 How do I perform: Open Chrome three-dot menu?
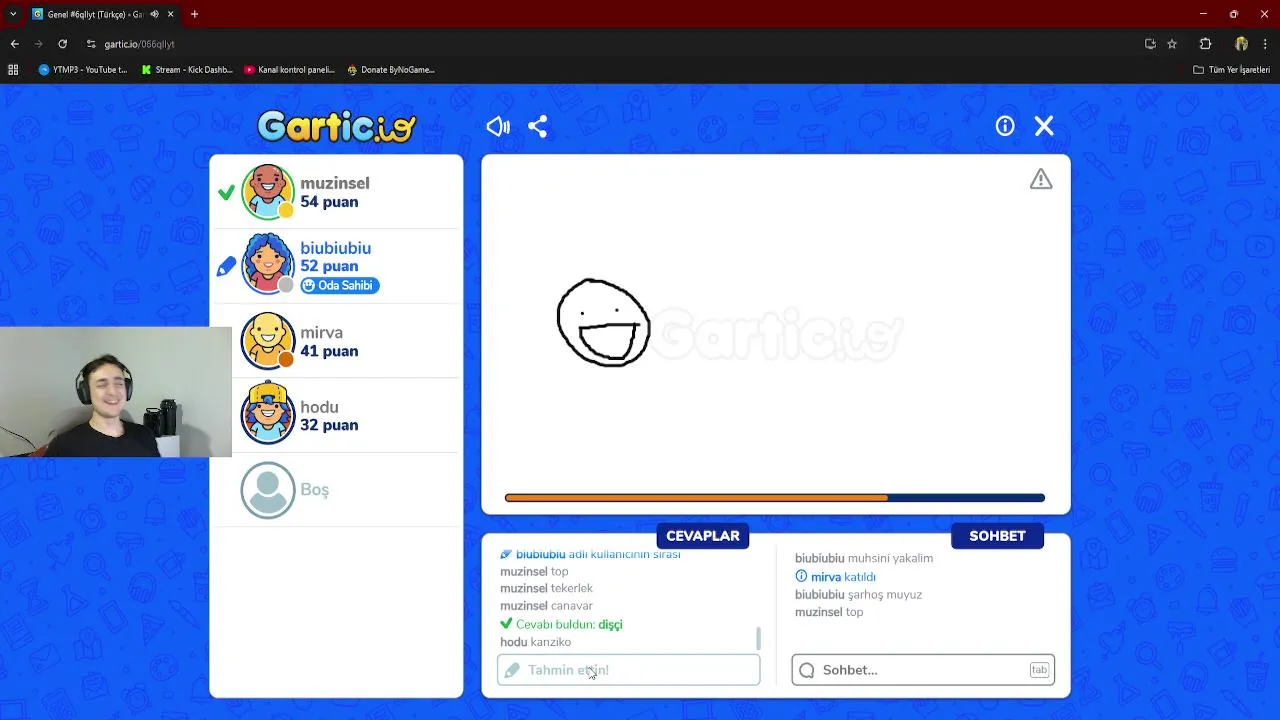tap(1266, 44)
